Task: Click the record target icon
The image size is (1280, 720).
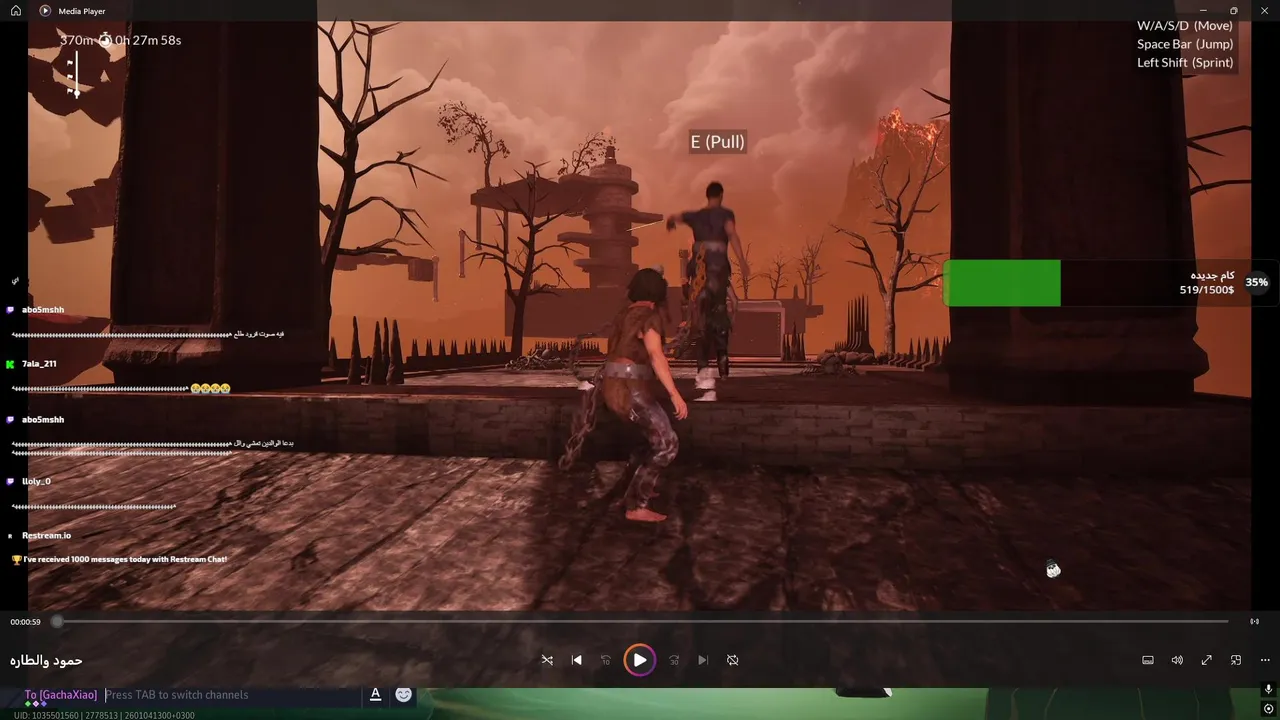Action: click(x=1268, y=709)
